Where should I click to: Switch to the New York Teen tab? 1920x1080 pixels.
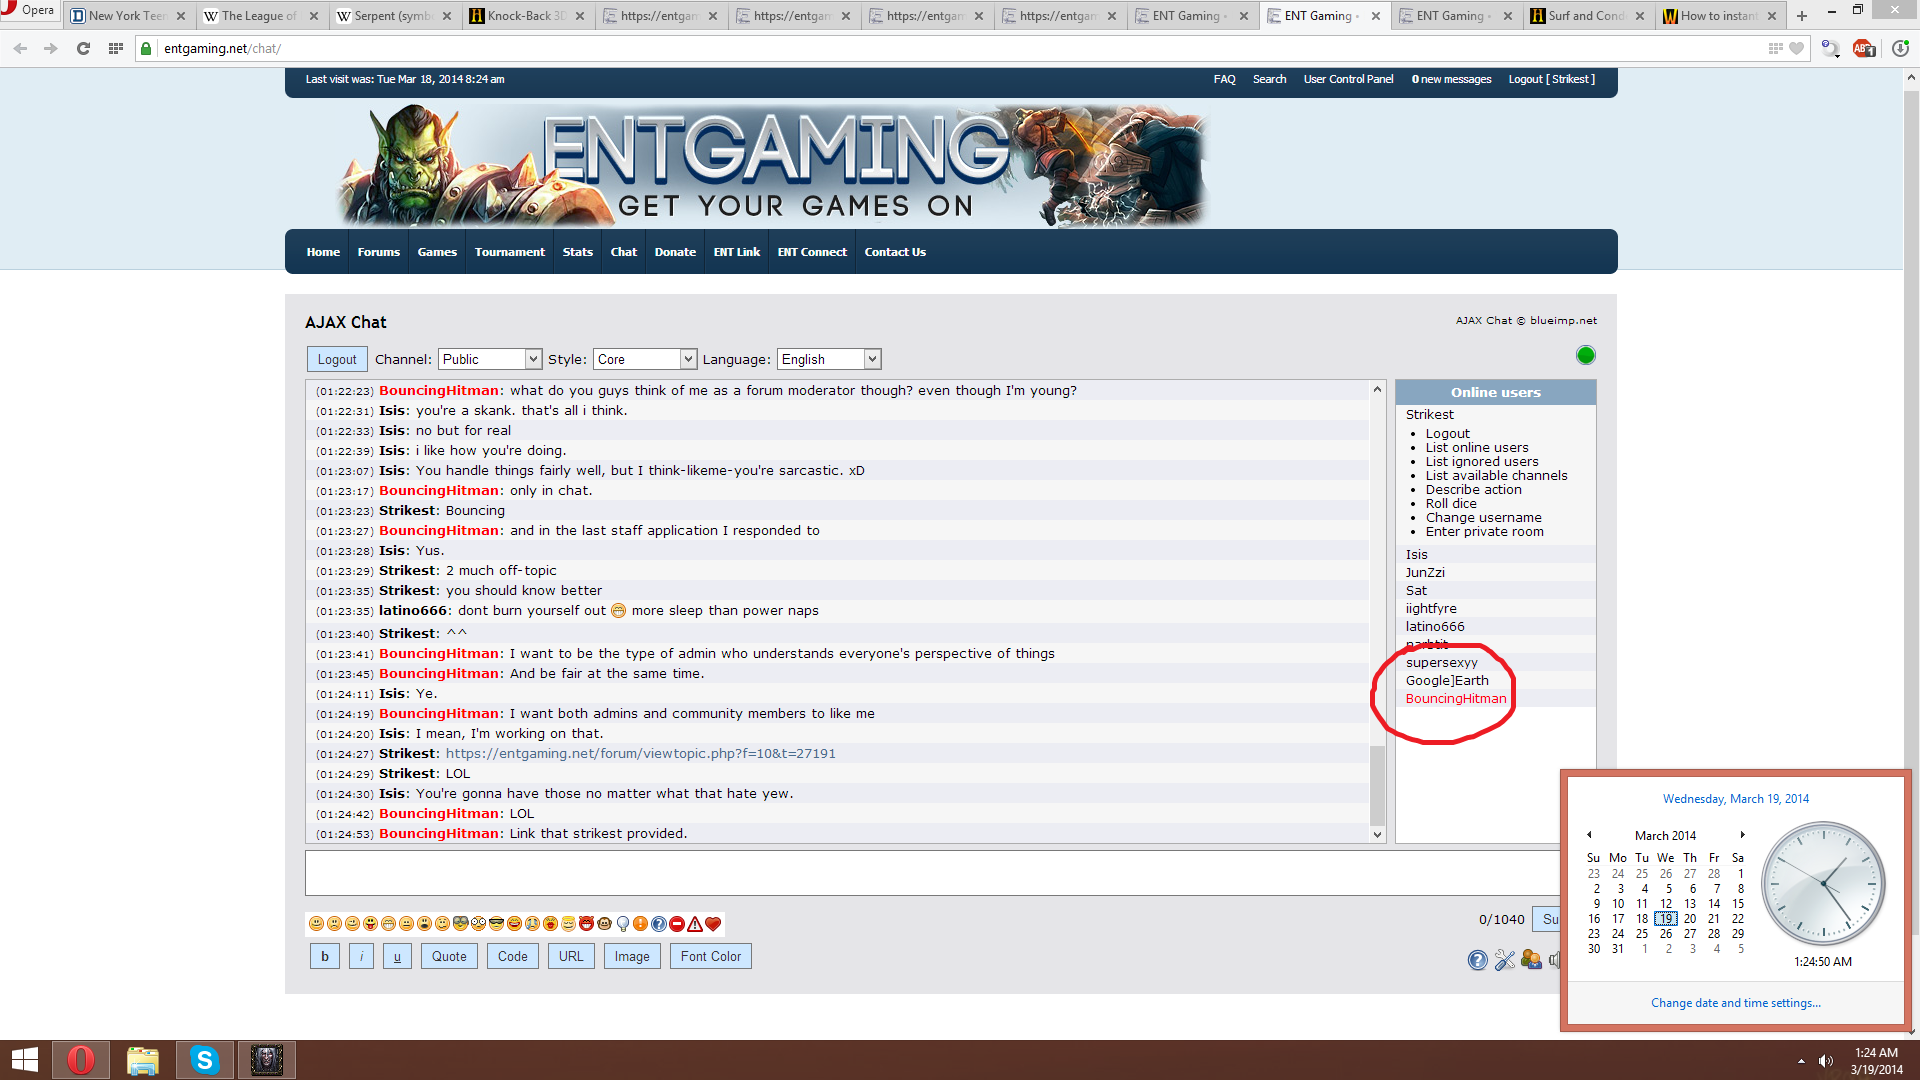128,16
